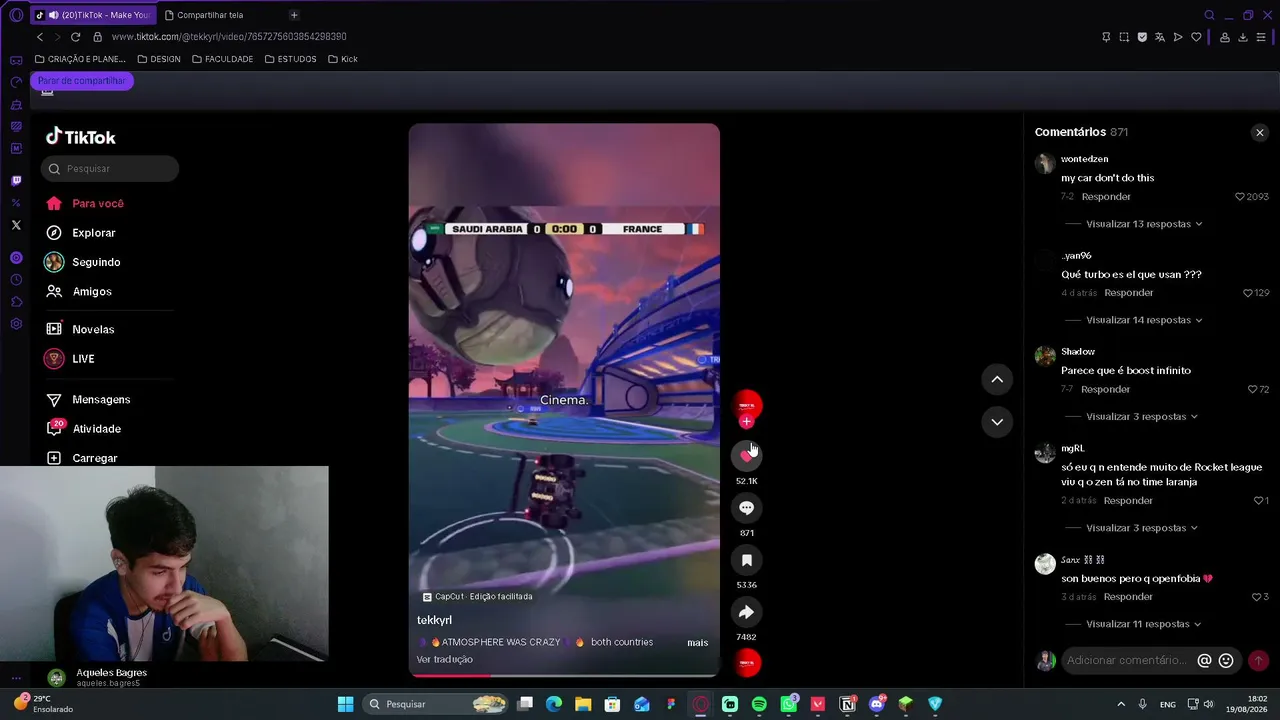Close the Comentários panel

coord(1260,132)
